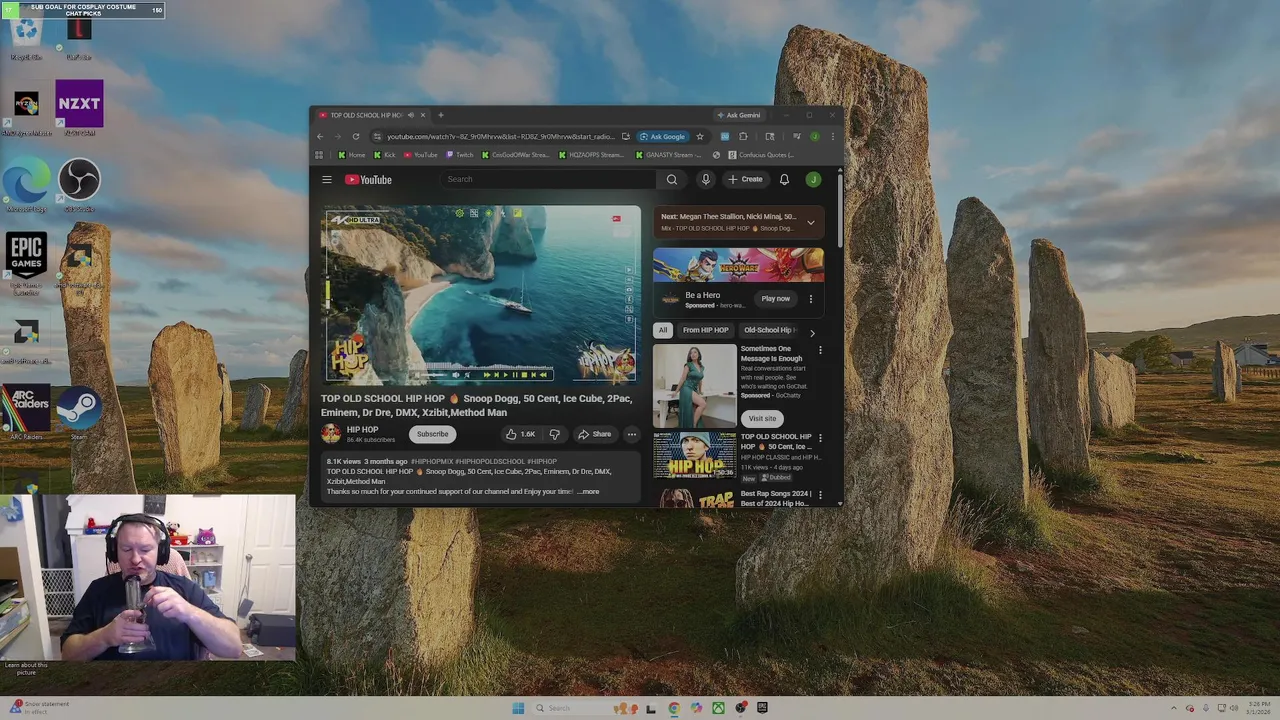The height and width of the screenshot is (720, 1280).
Task: Share the video
Action: pyautogui.click(x=594, y=434)
